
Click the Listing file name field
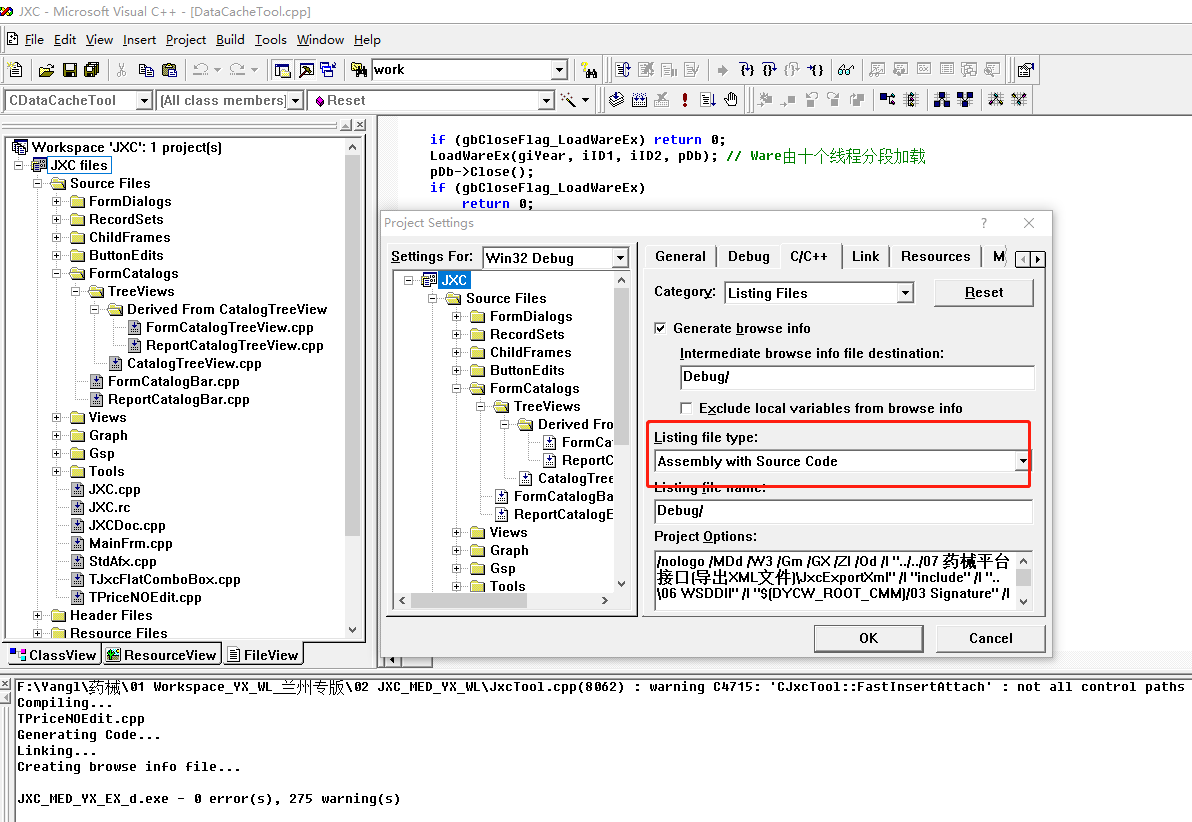[x=843, y=511]
